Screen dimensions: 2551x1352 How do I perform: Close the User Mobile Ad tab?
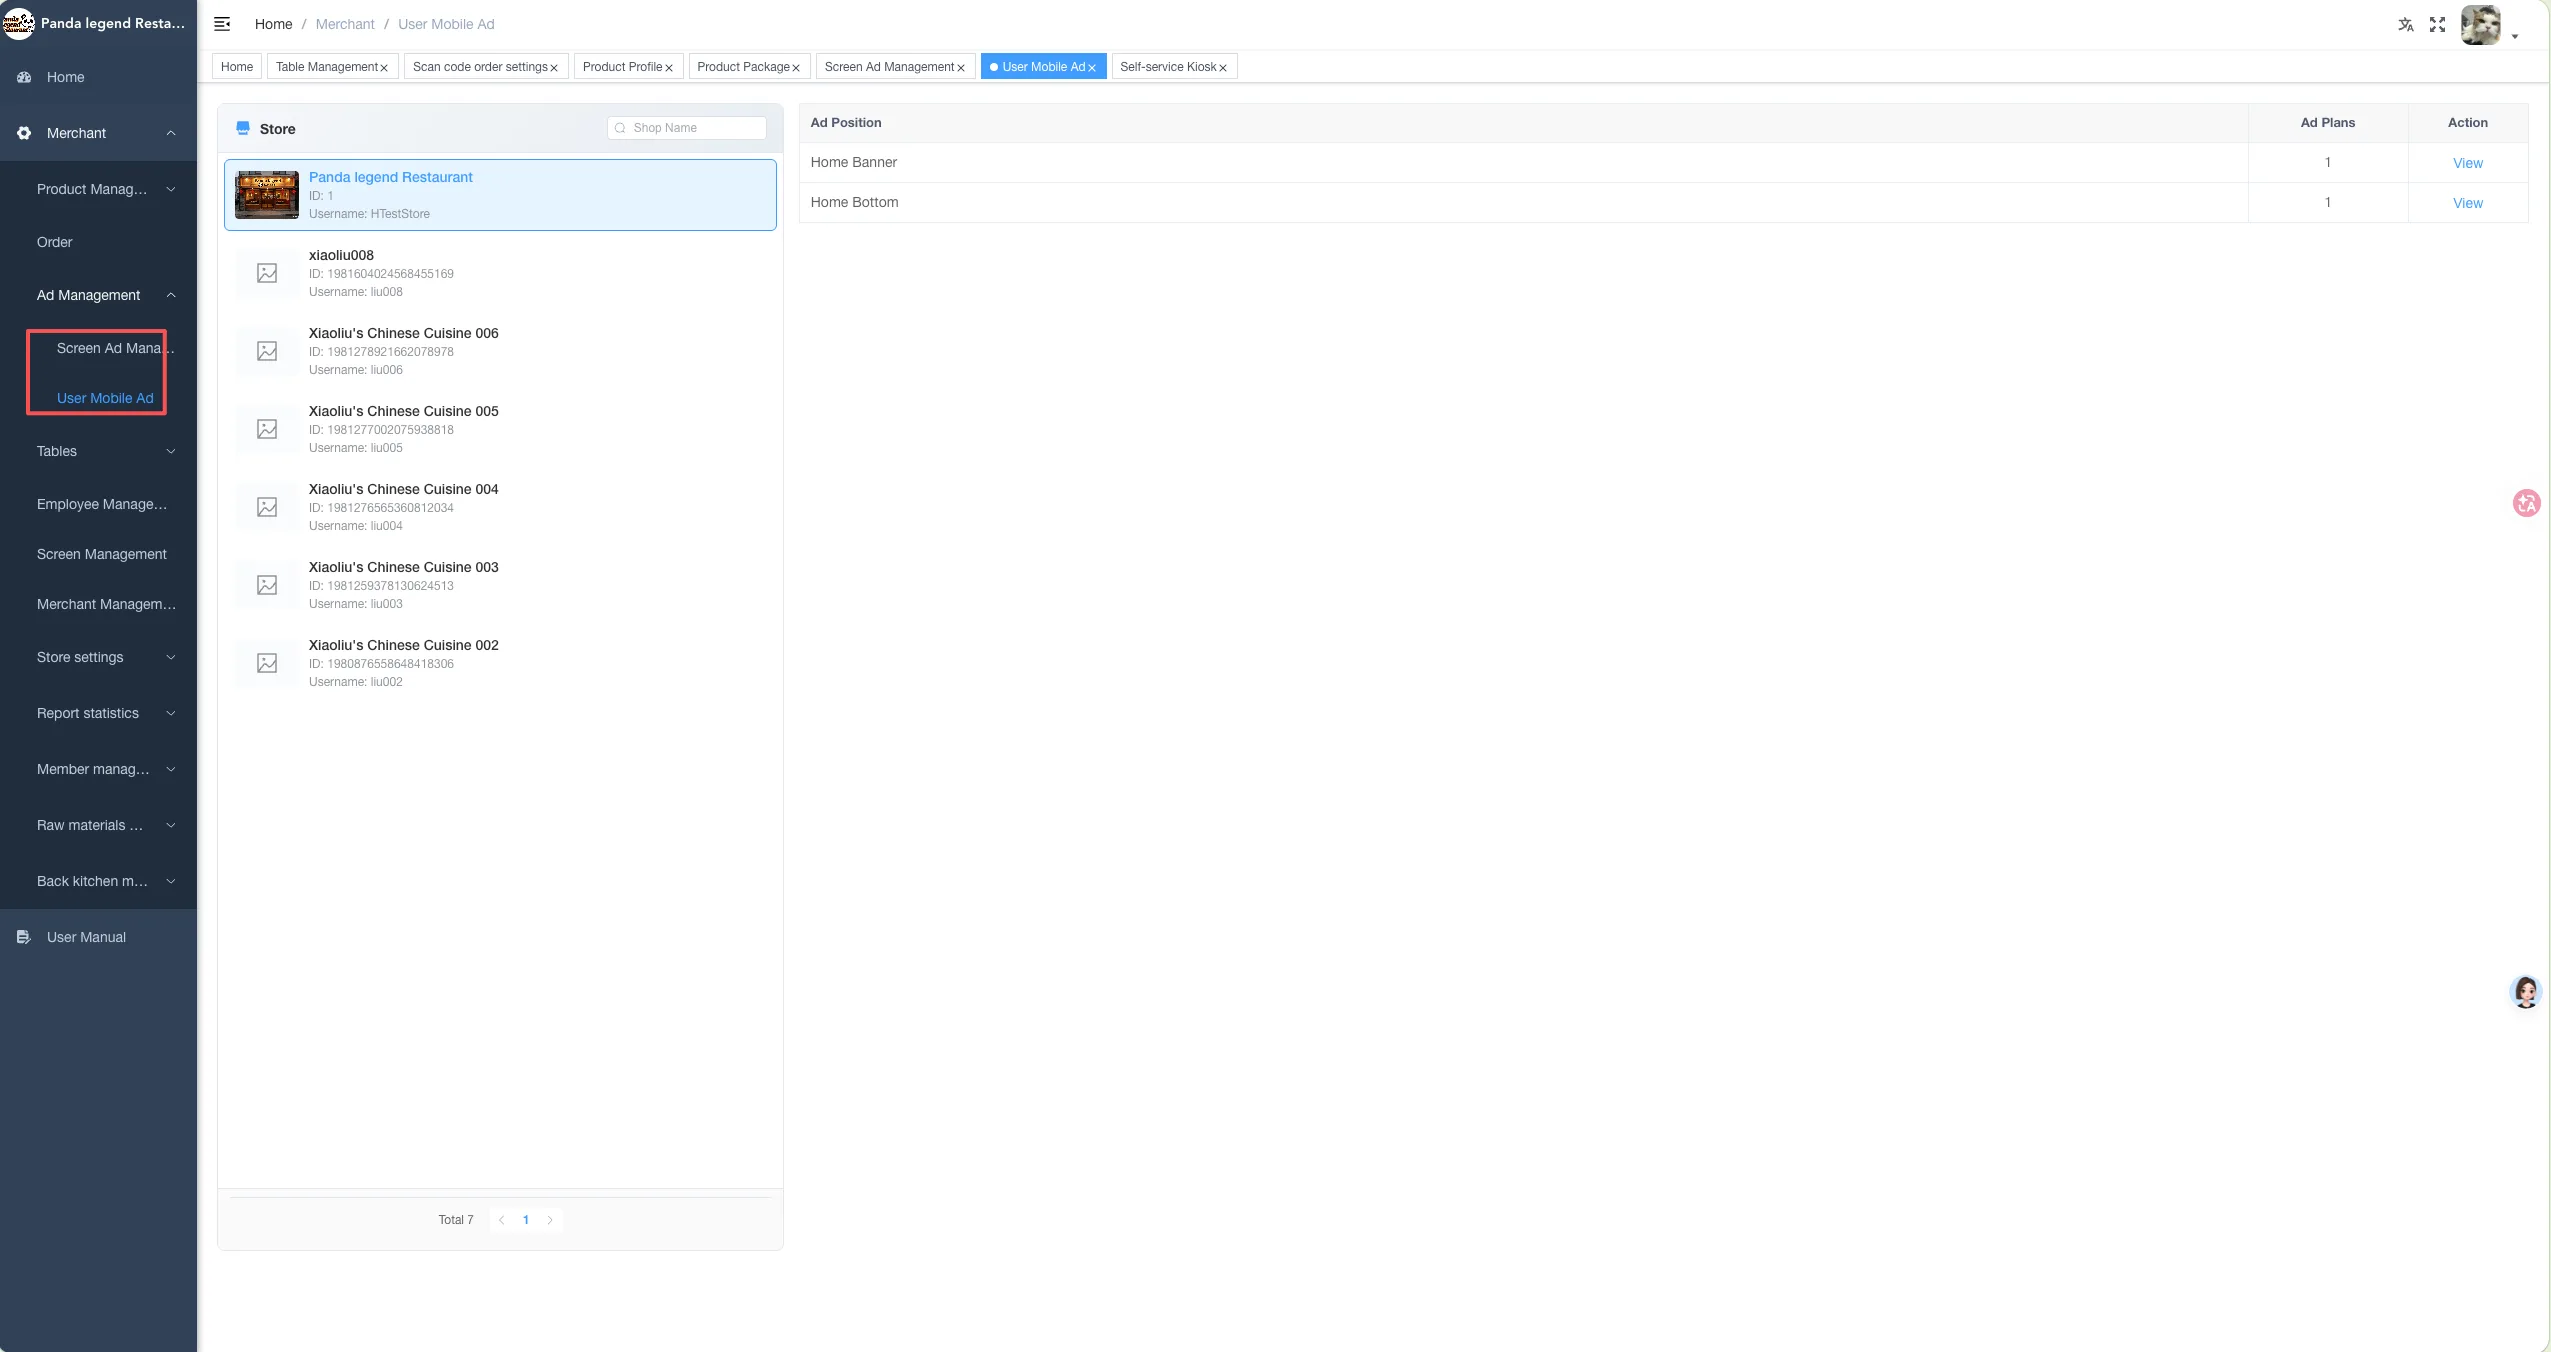[1092, 68]
